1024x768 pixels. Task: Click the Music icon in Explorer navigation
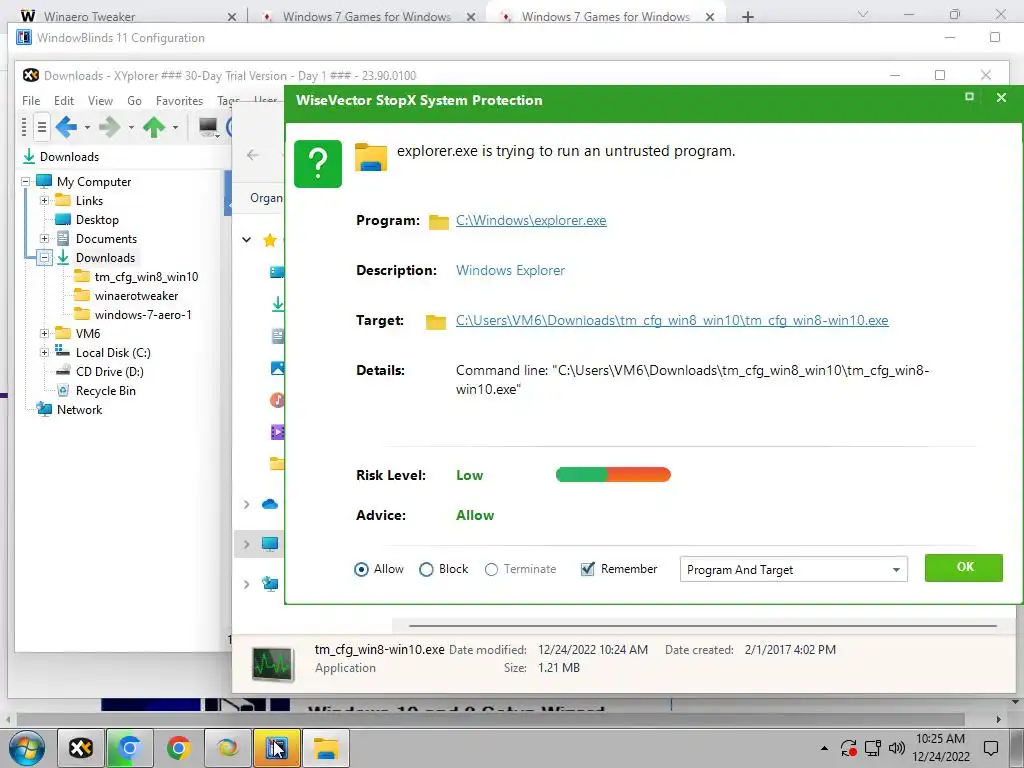[x=277, y=400]
